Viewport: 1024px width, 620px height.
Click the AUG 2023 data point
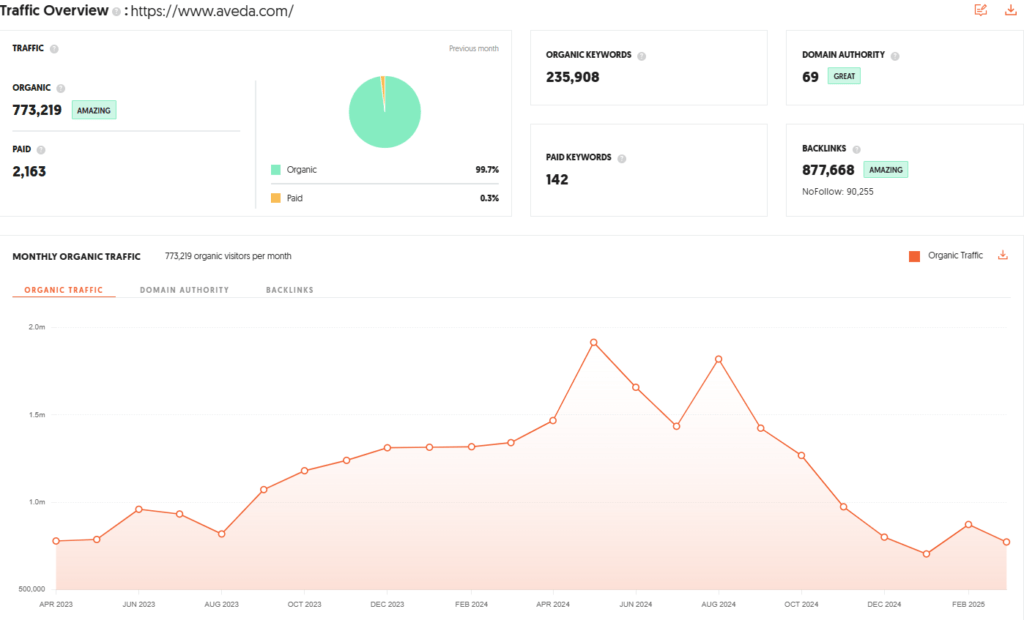pos(222,534)
